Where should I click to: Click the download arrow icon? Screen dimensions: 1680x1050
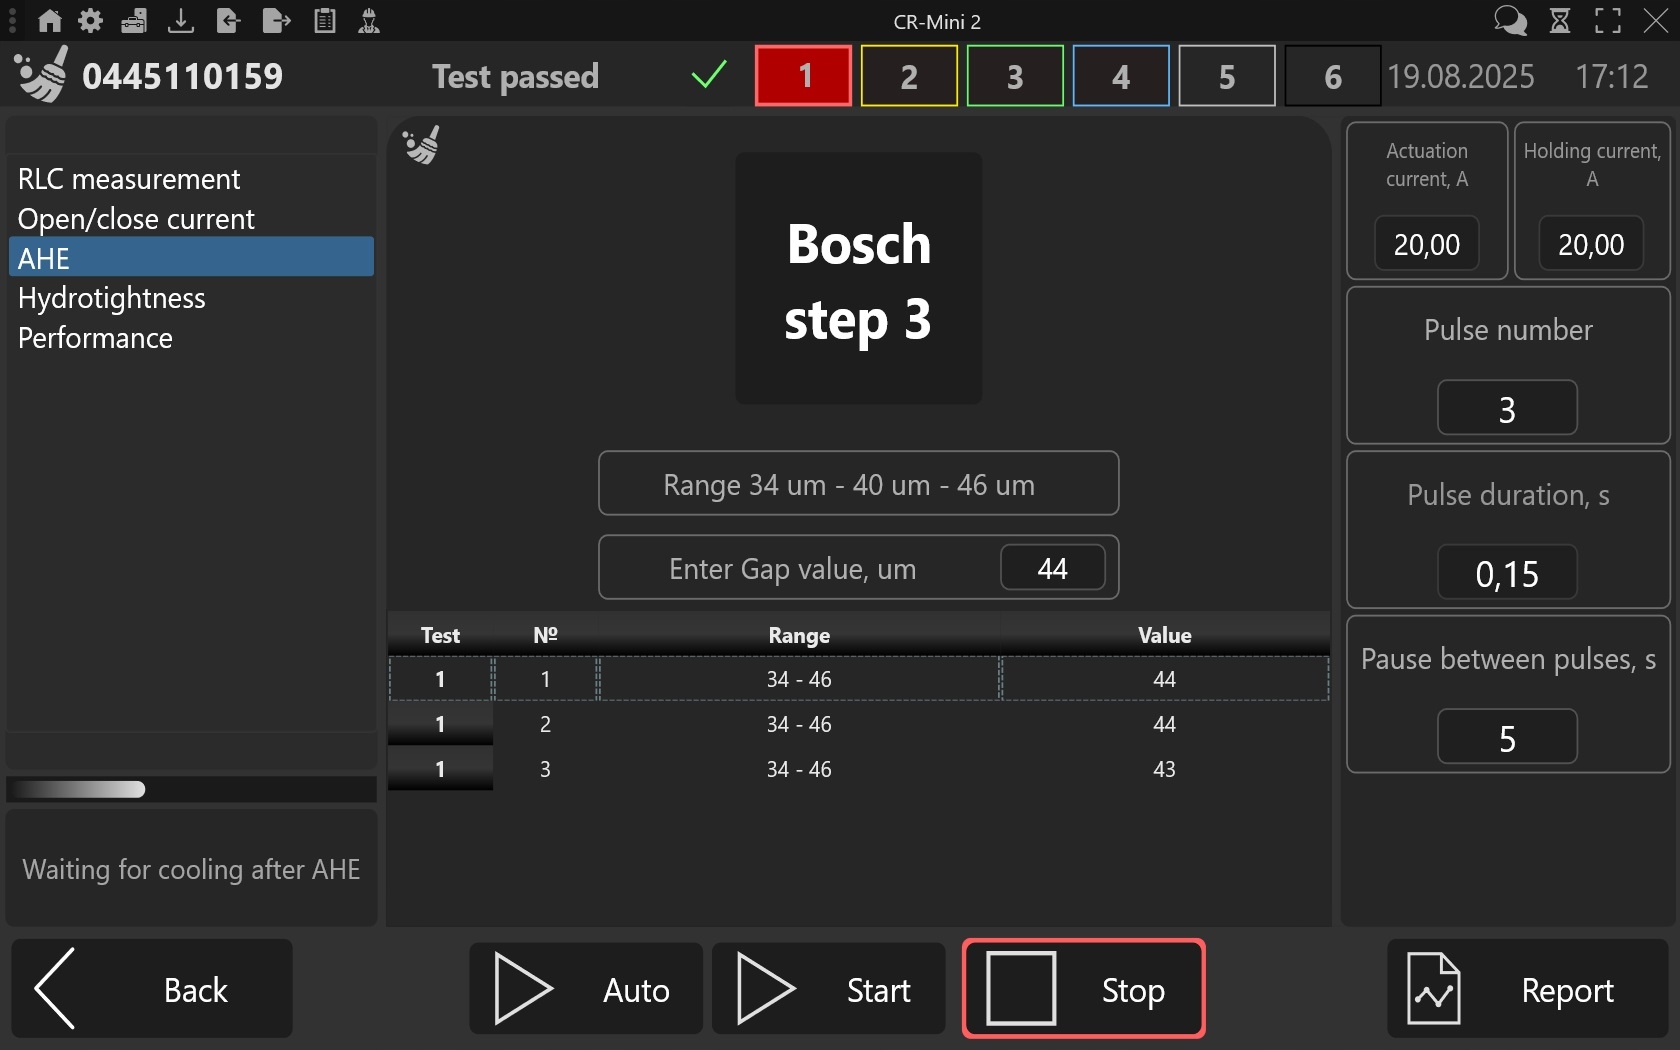tap(181, 21)
